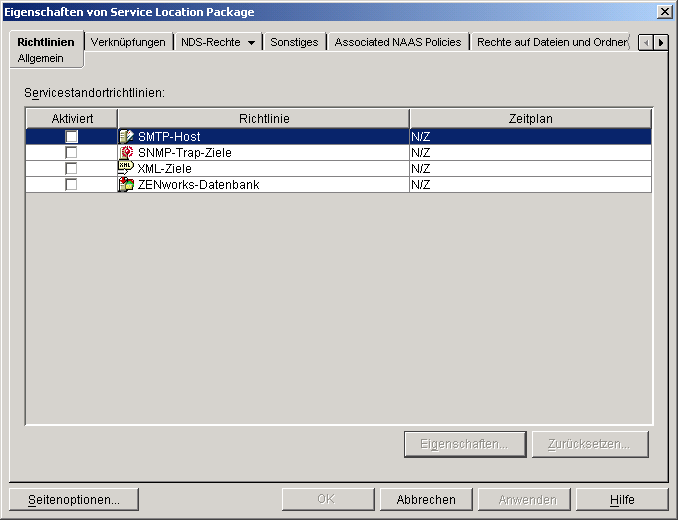Close the Service Location Package dialog

click(665, 12)
